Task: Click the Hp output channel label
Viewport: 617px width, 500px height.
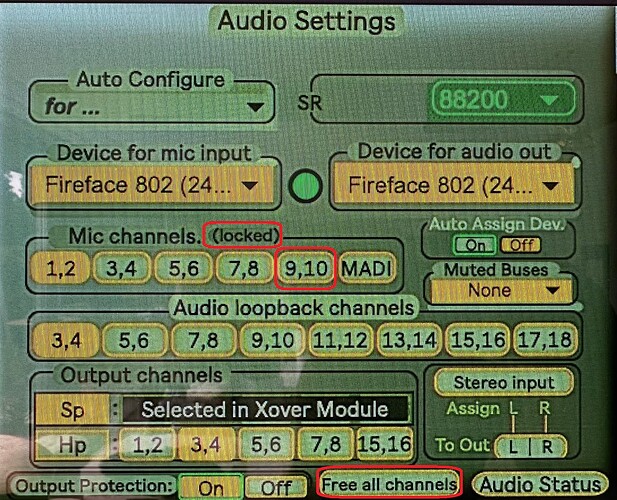Action: (x=72, y=445)
